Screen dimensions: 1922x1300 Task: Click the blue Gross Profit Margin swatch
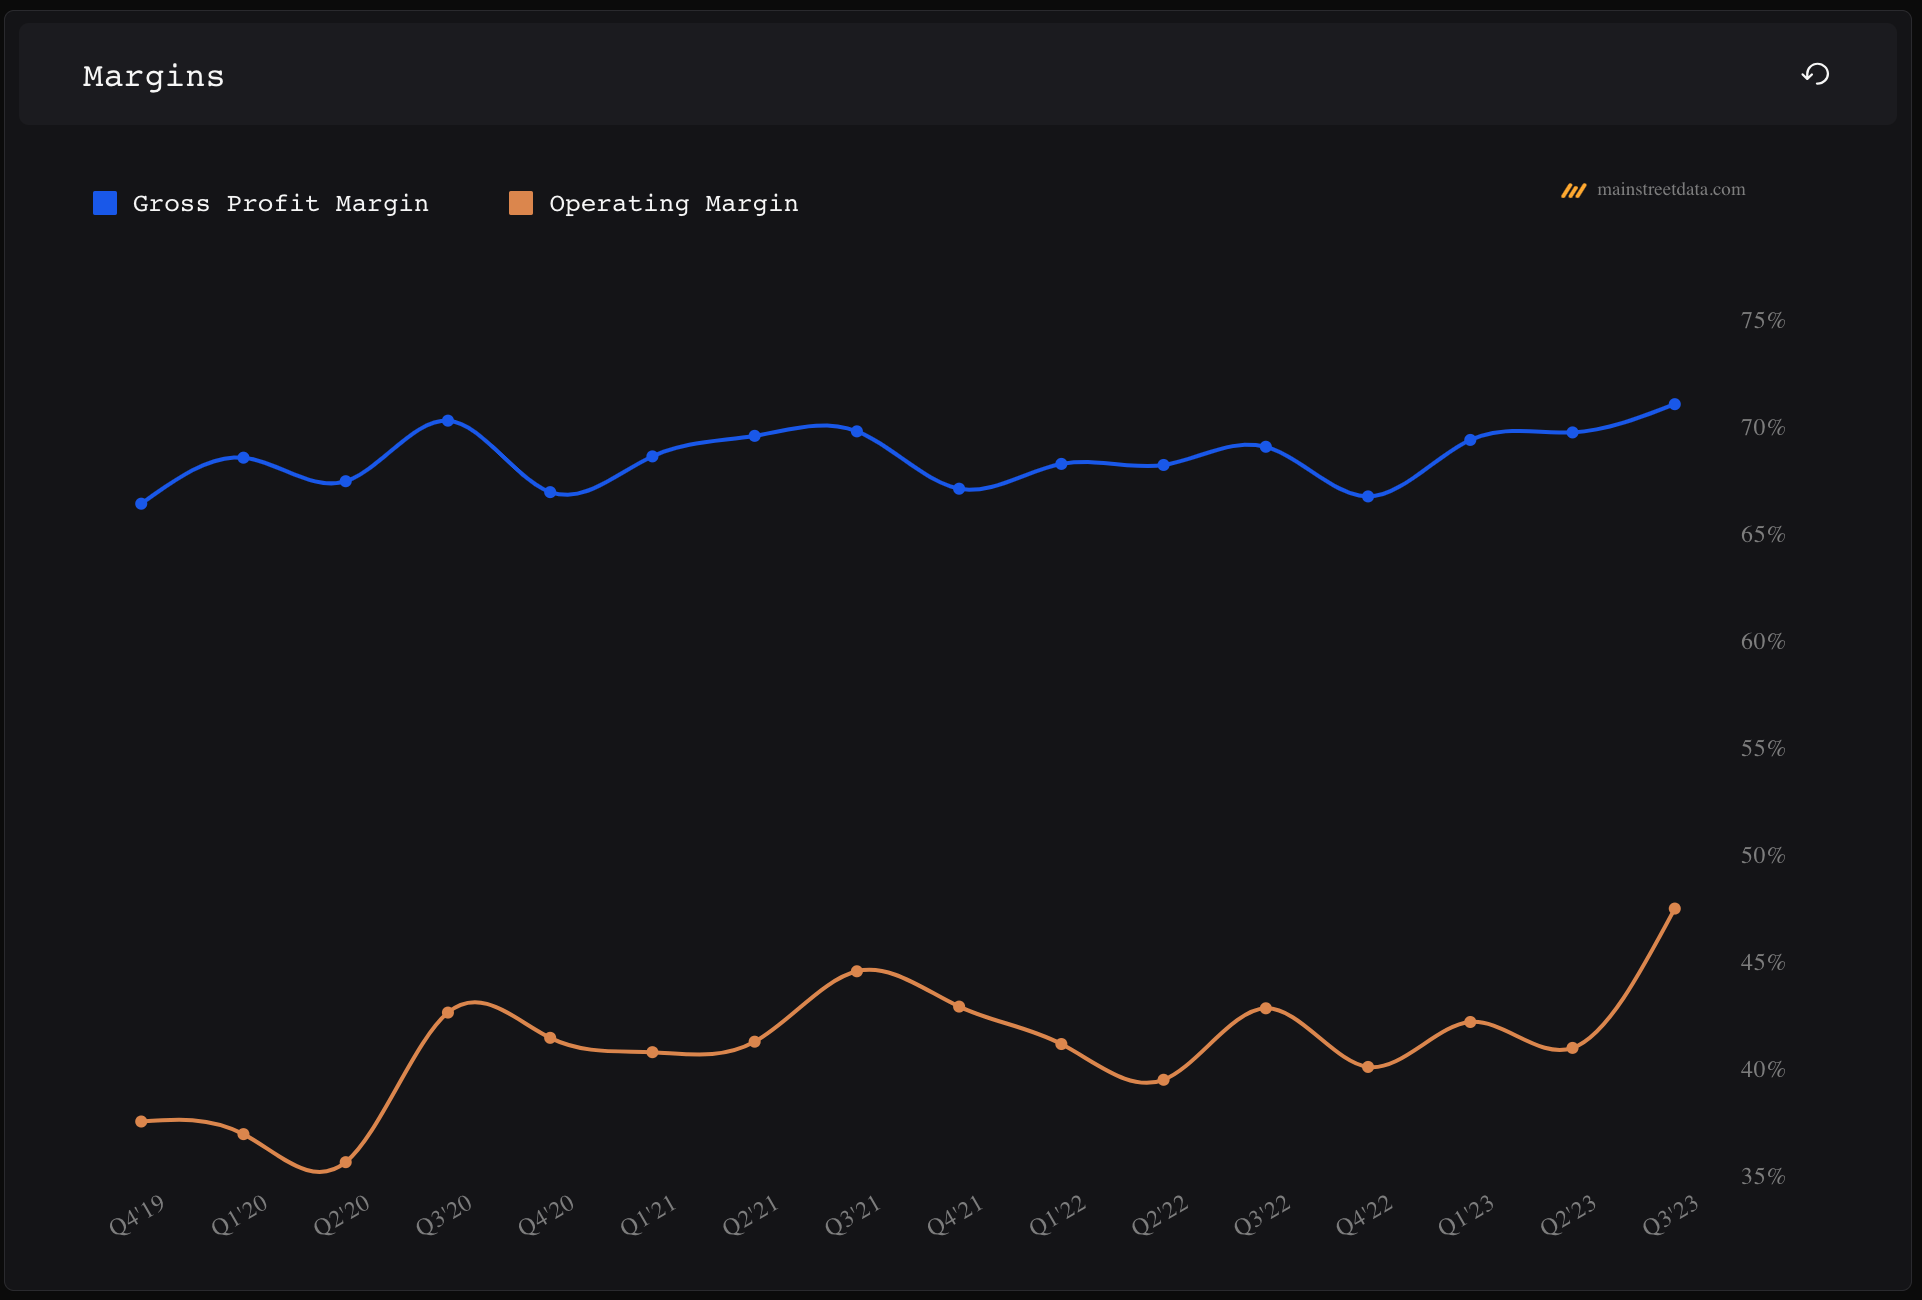click(x=105, y=203)
